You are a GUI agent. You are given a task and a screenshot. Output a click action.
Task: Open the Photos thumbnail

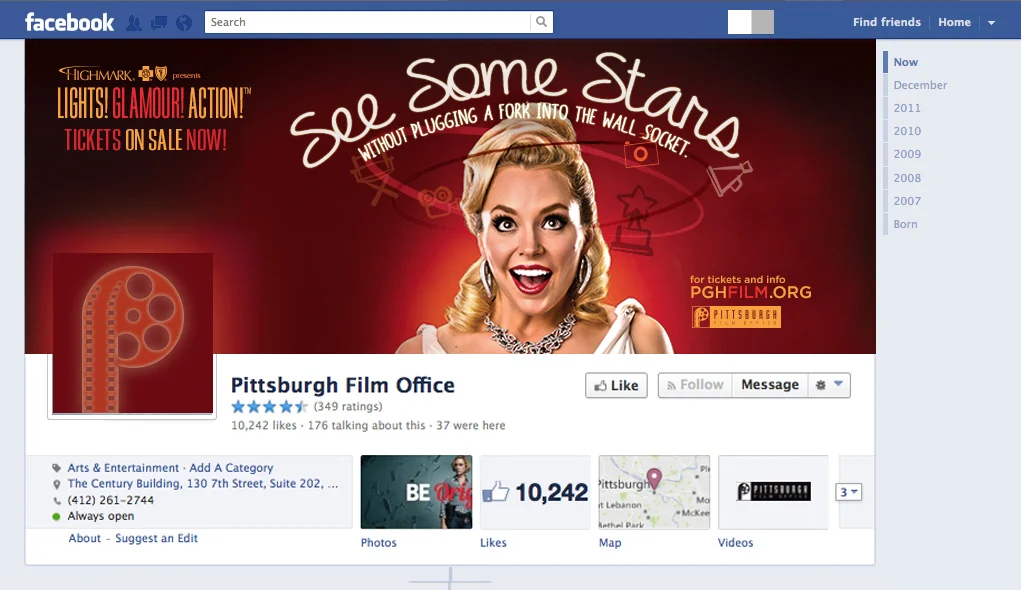point(416,492)
